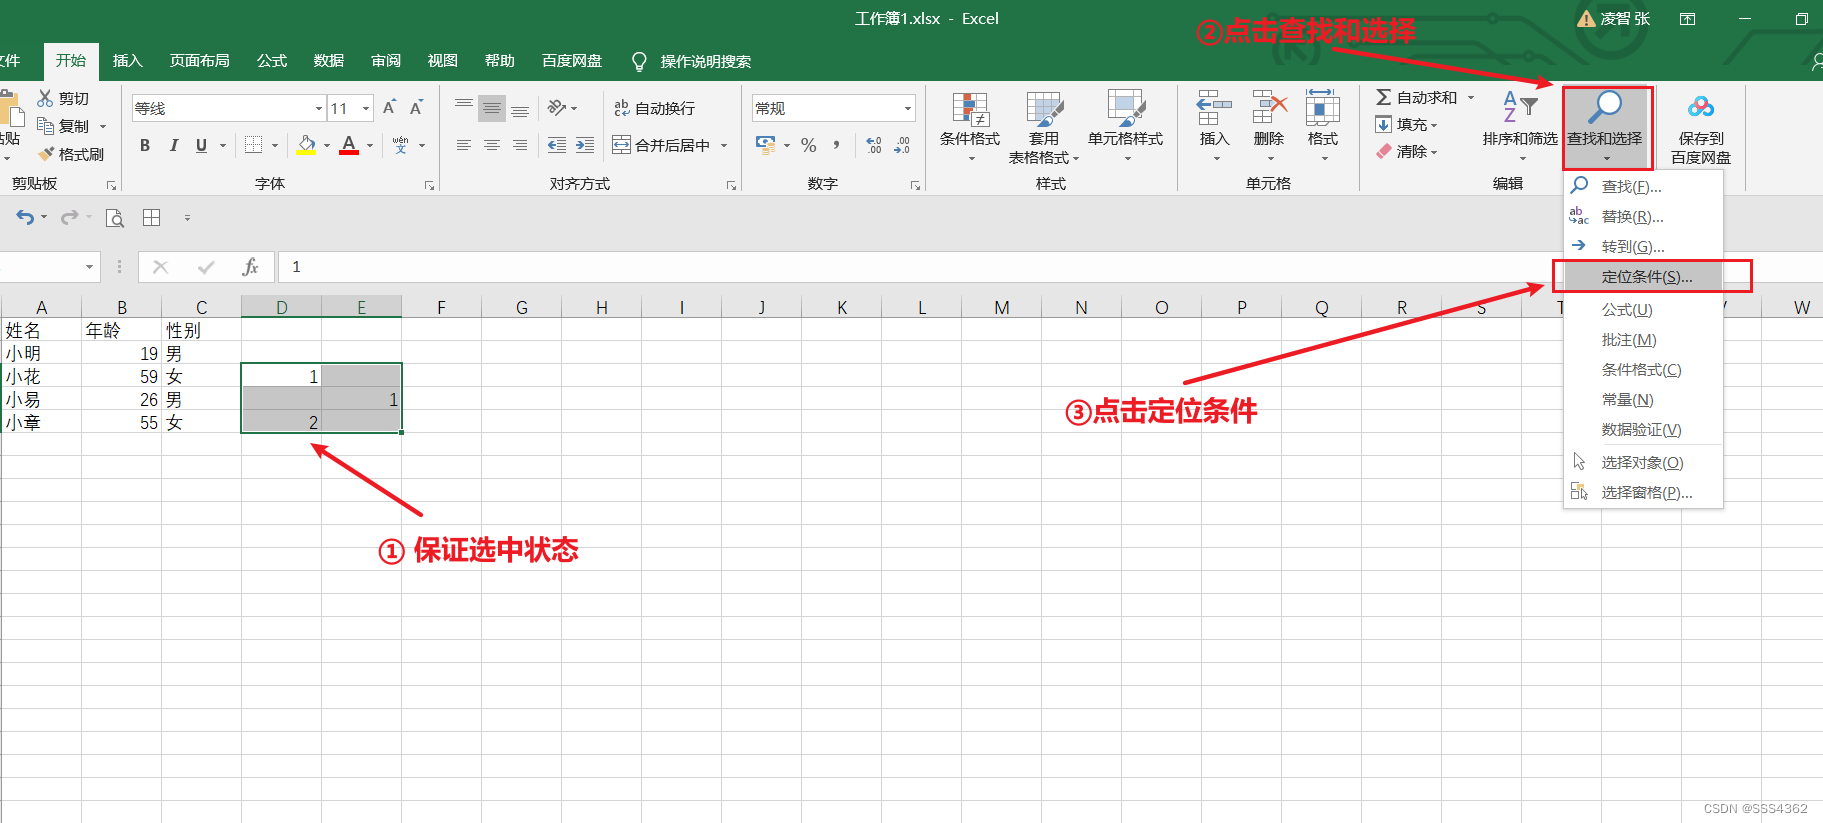Open Sort and Filter (排序和筛选)
This screenshot has height=823, width=1823.
pos(1520,126)
